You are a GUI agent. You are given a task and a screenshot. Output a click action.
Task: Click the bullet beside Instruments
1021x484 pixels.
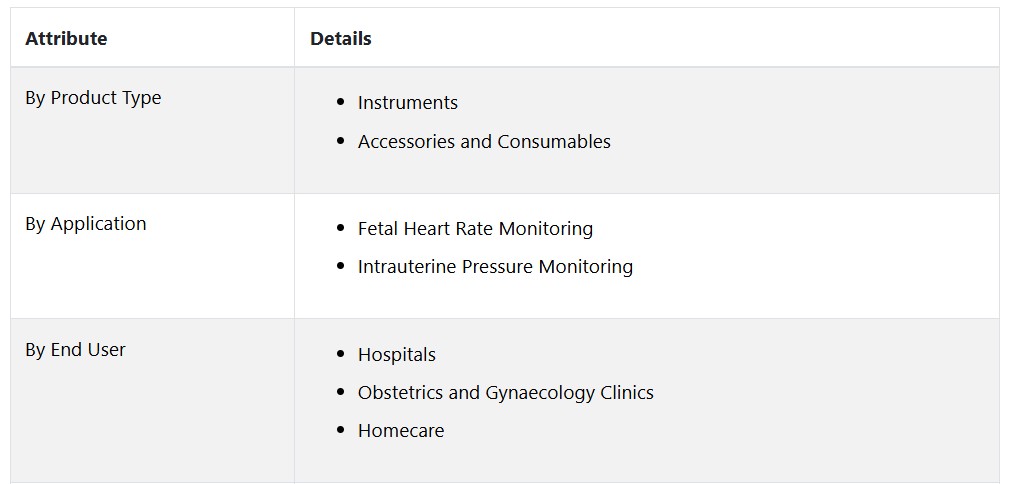(x=341, y=102)
